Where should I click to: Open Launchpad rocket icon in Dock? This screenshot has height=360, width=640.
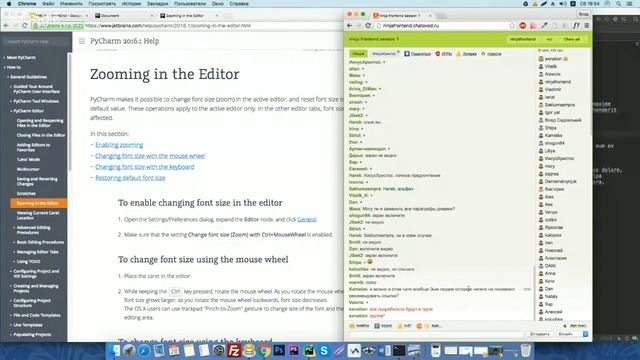pyautogui.click(x=129, y=351)
